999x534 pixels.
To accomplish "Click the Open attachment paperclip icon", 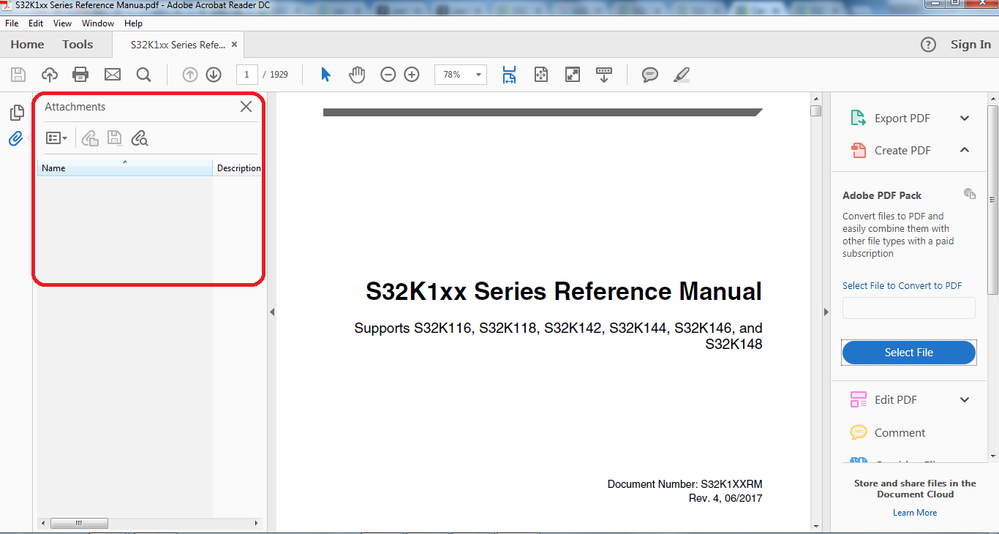I will [x=90, y=138].
